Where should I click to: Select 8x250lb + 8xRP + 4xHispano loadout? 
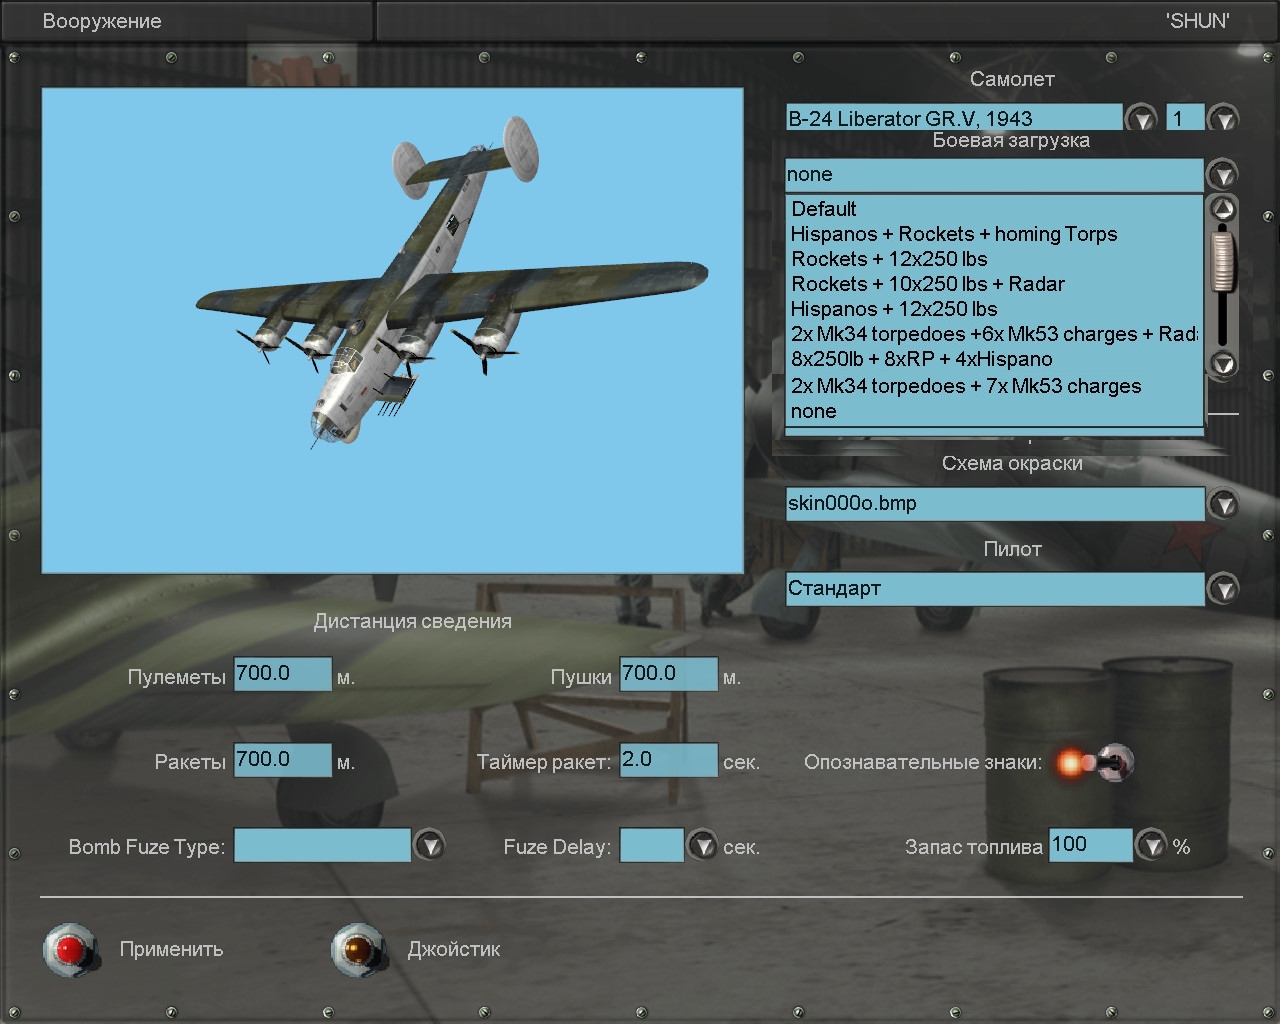995,359
